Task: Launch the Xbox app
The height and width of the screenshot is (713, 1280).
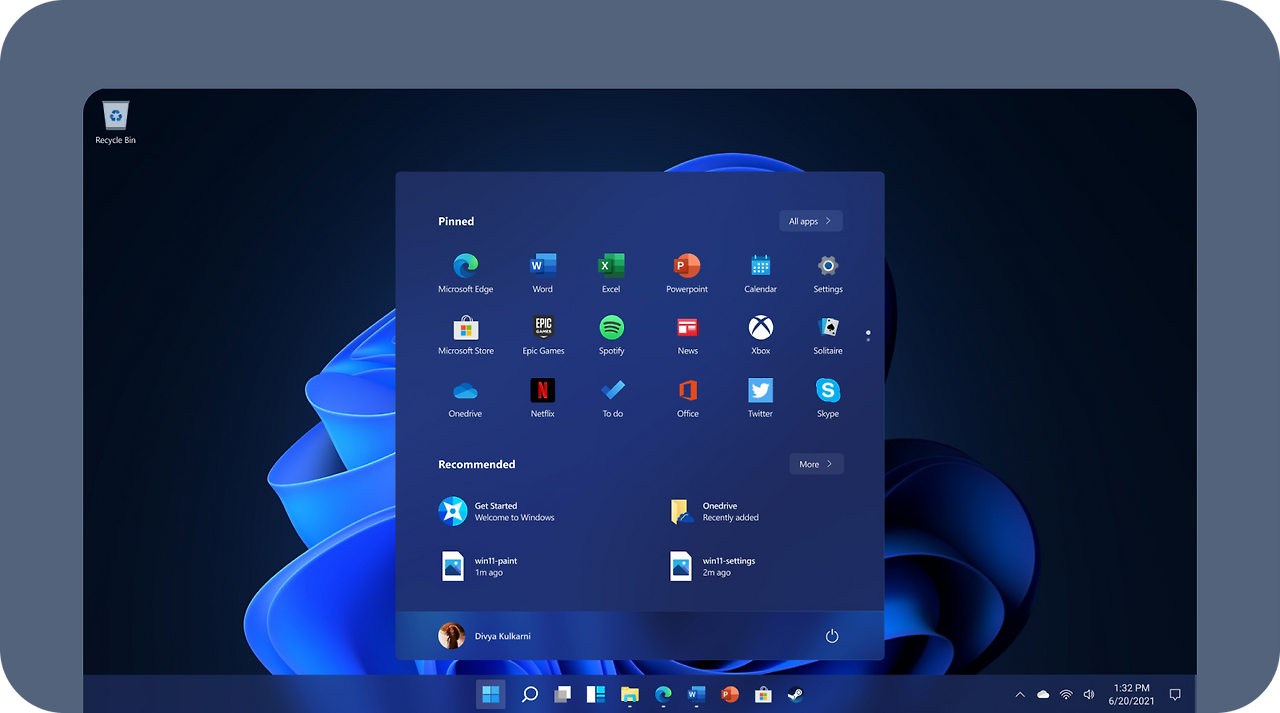Action: pyautogui.click(x=761, y=335)
